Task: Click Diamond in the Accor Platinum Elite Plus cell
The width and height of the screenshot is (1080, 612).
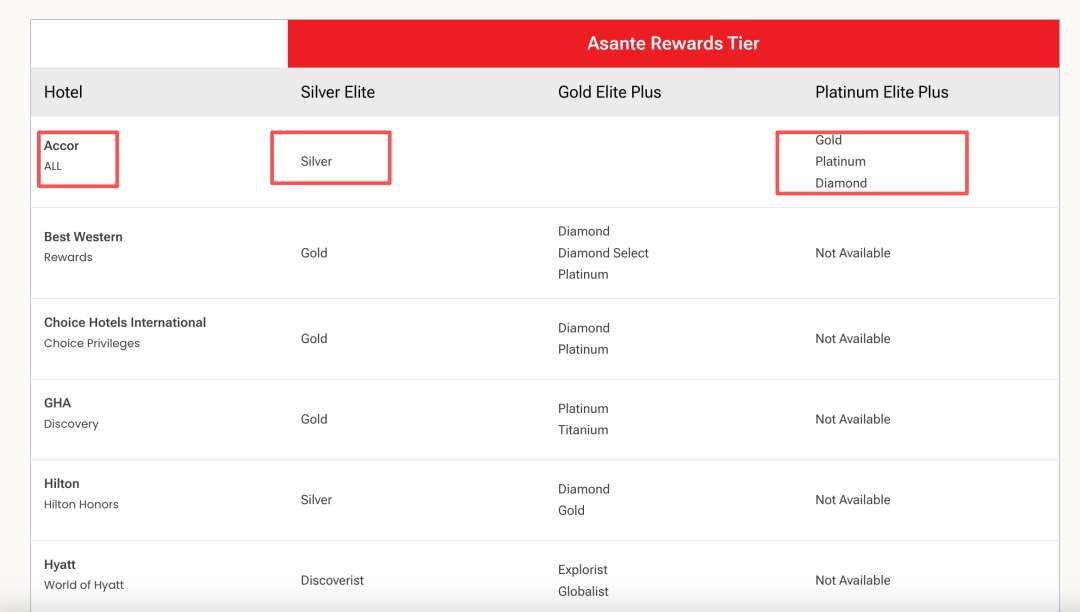Action: tap(841, 183)
